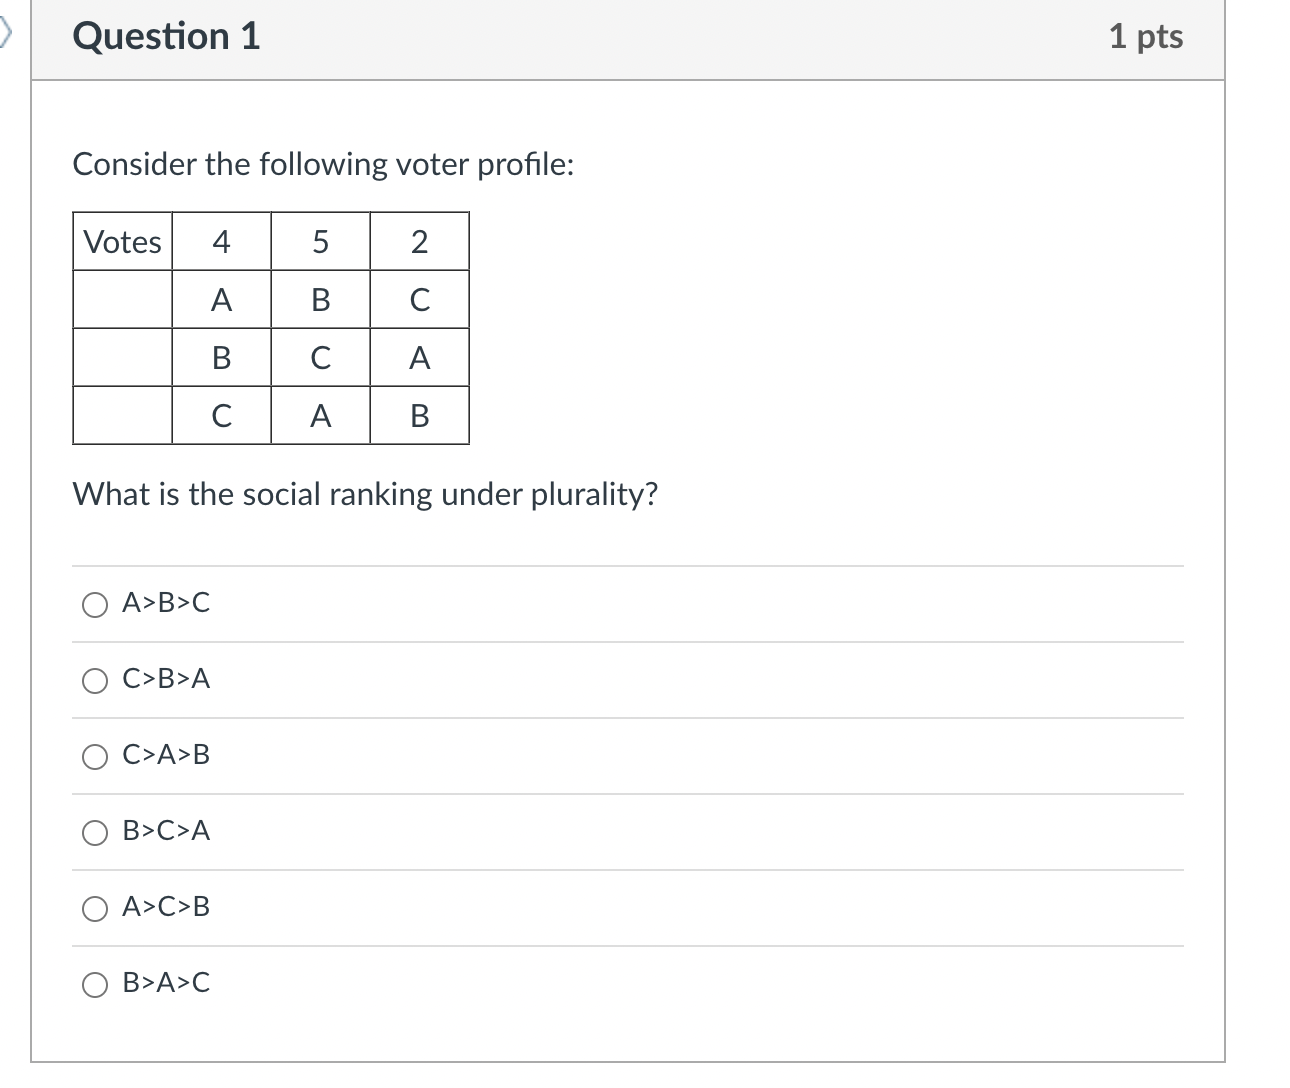
Task: Select the B>C>A answer option
Action: tap(96, 832)
